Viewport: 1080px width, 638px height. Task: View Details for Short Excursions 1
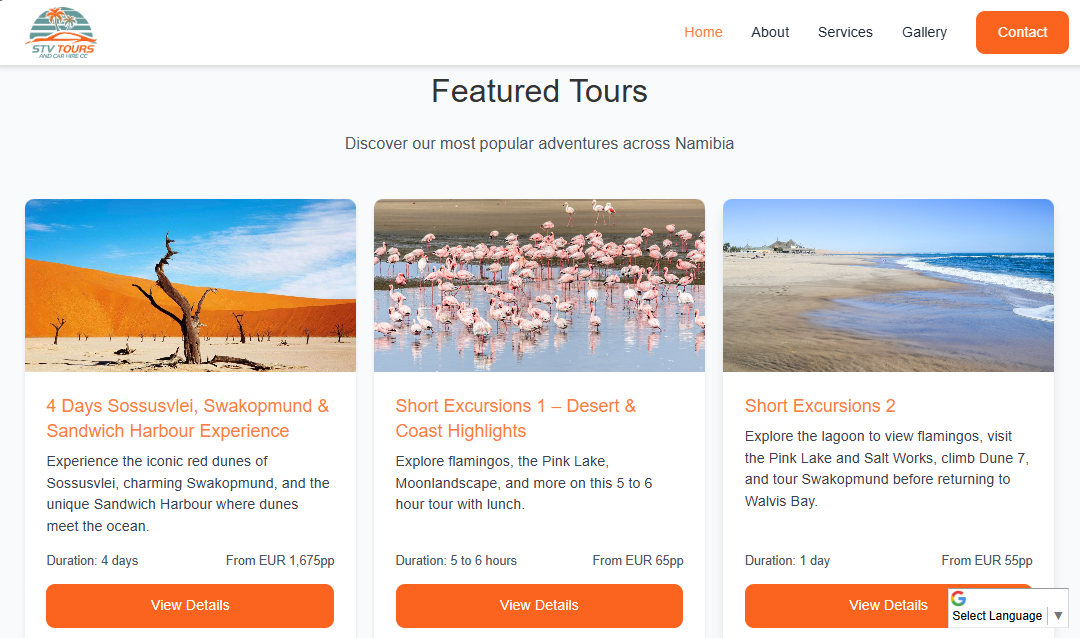(539, 605)
